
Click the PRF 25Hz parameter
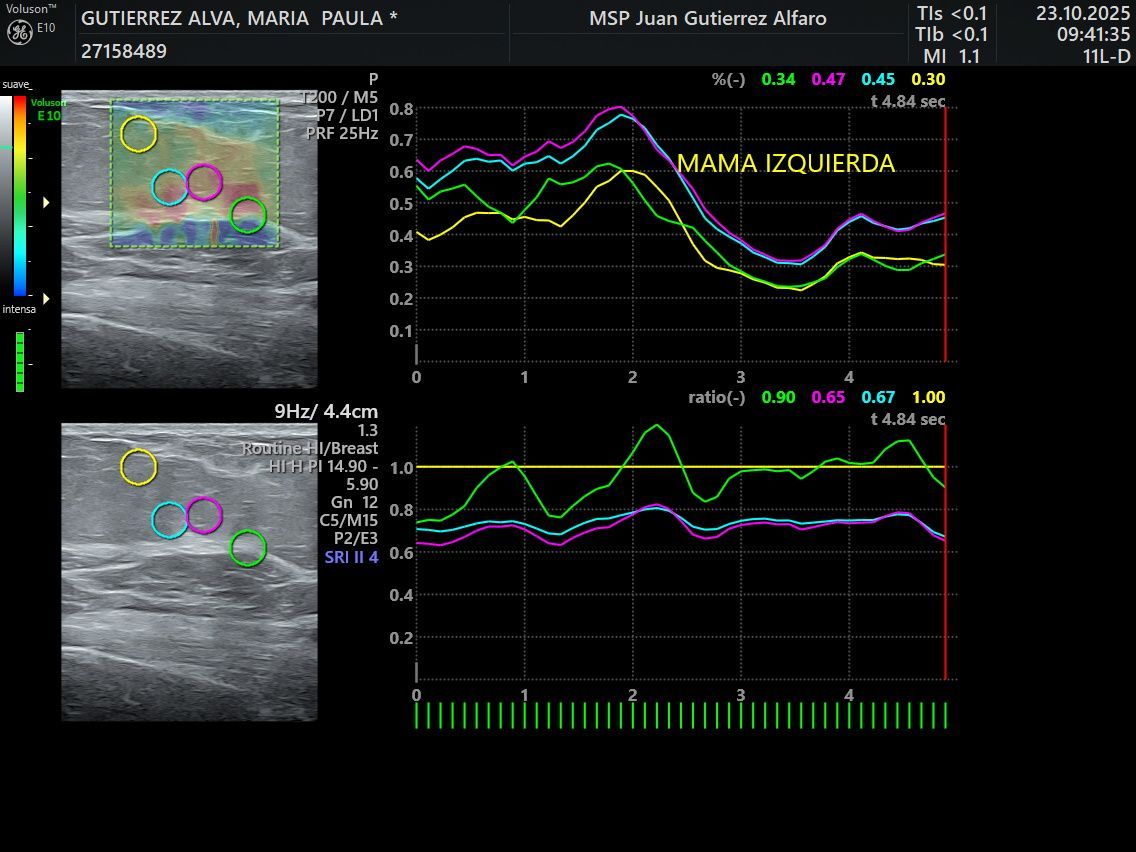tap(342, 133)
